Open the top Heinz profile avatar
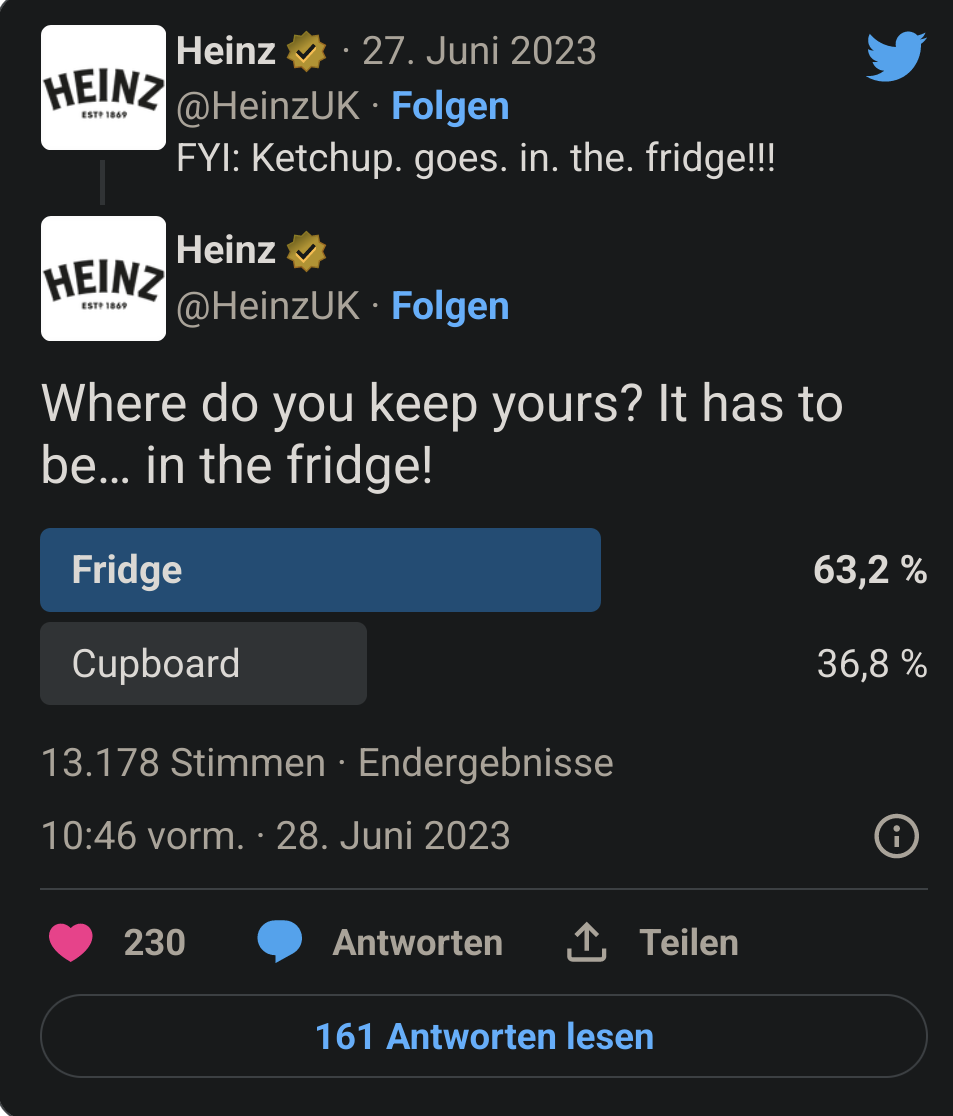The width and height of the screenshot is (953, 1116). point(103,88)
